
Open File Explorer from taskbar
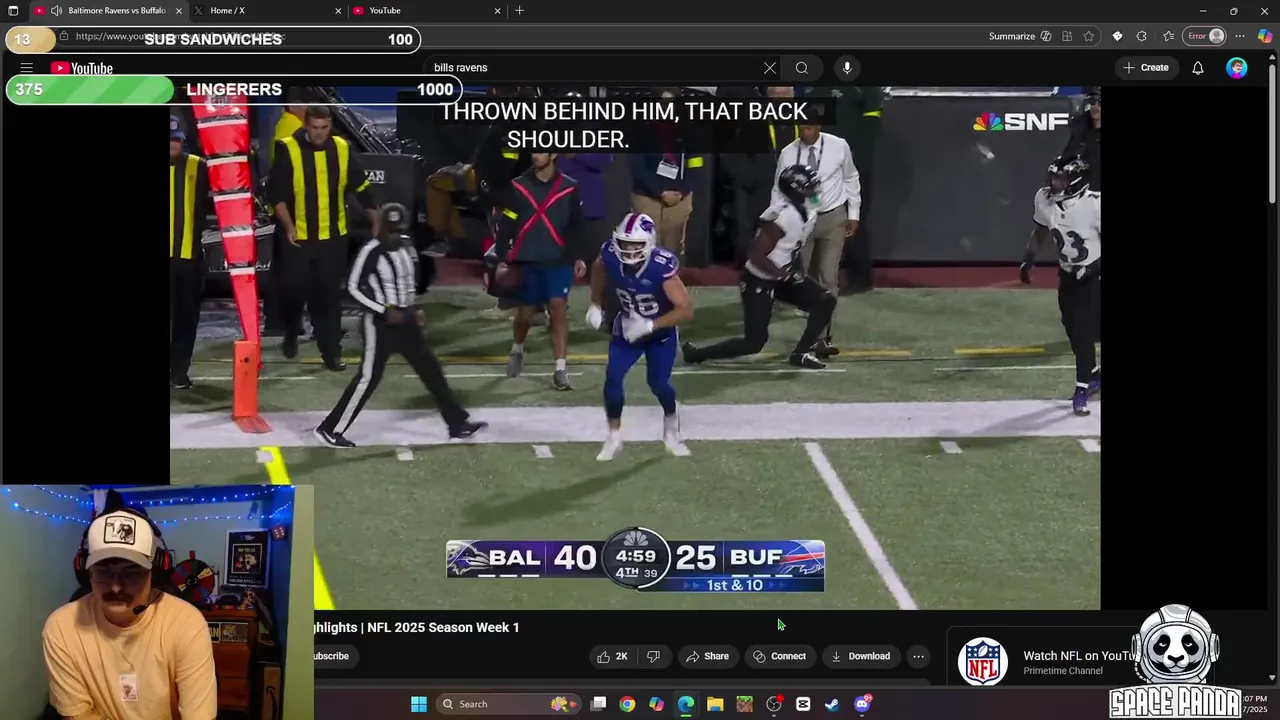tap(715, 704)
